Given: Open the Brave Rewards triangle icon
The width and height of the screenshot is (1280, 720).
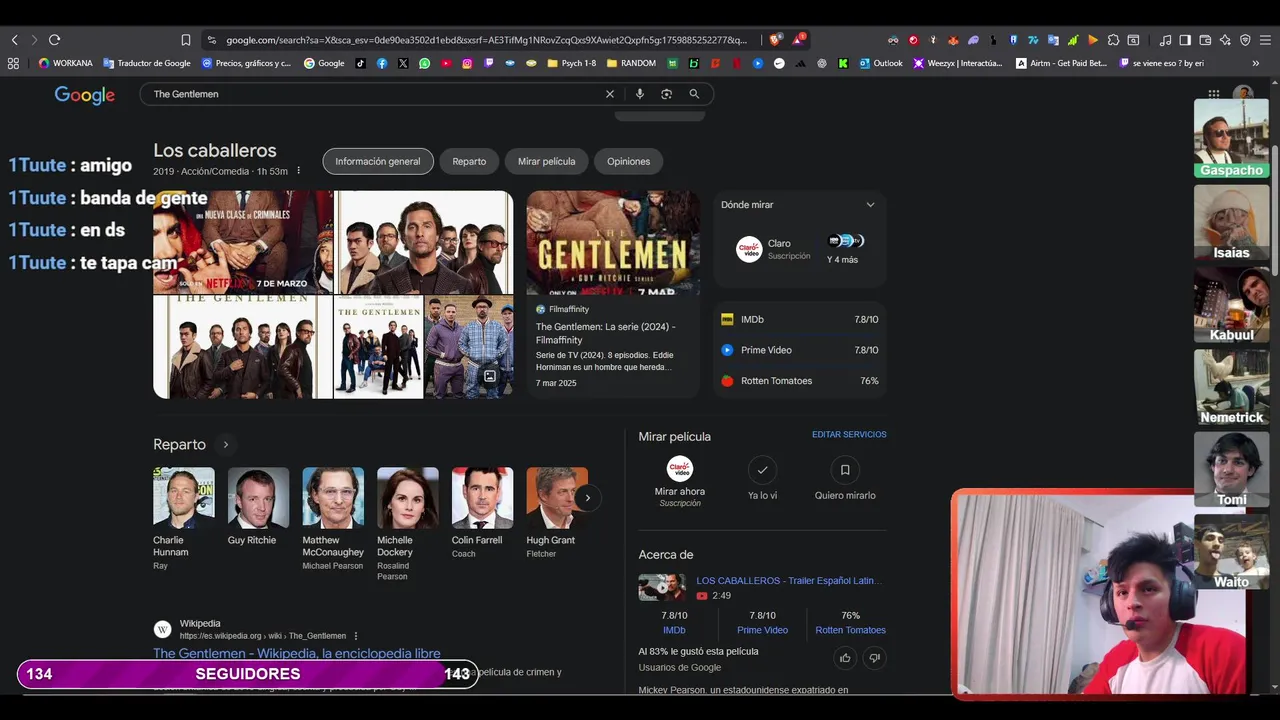Looking at the screenshot, I should (x=799, y=40).
